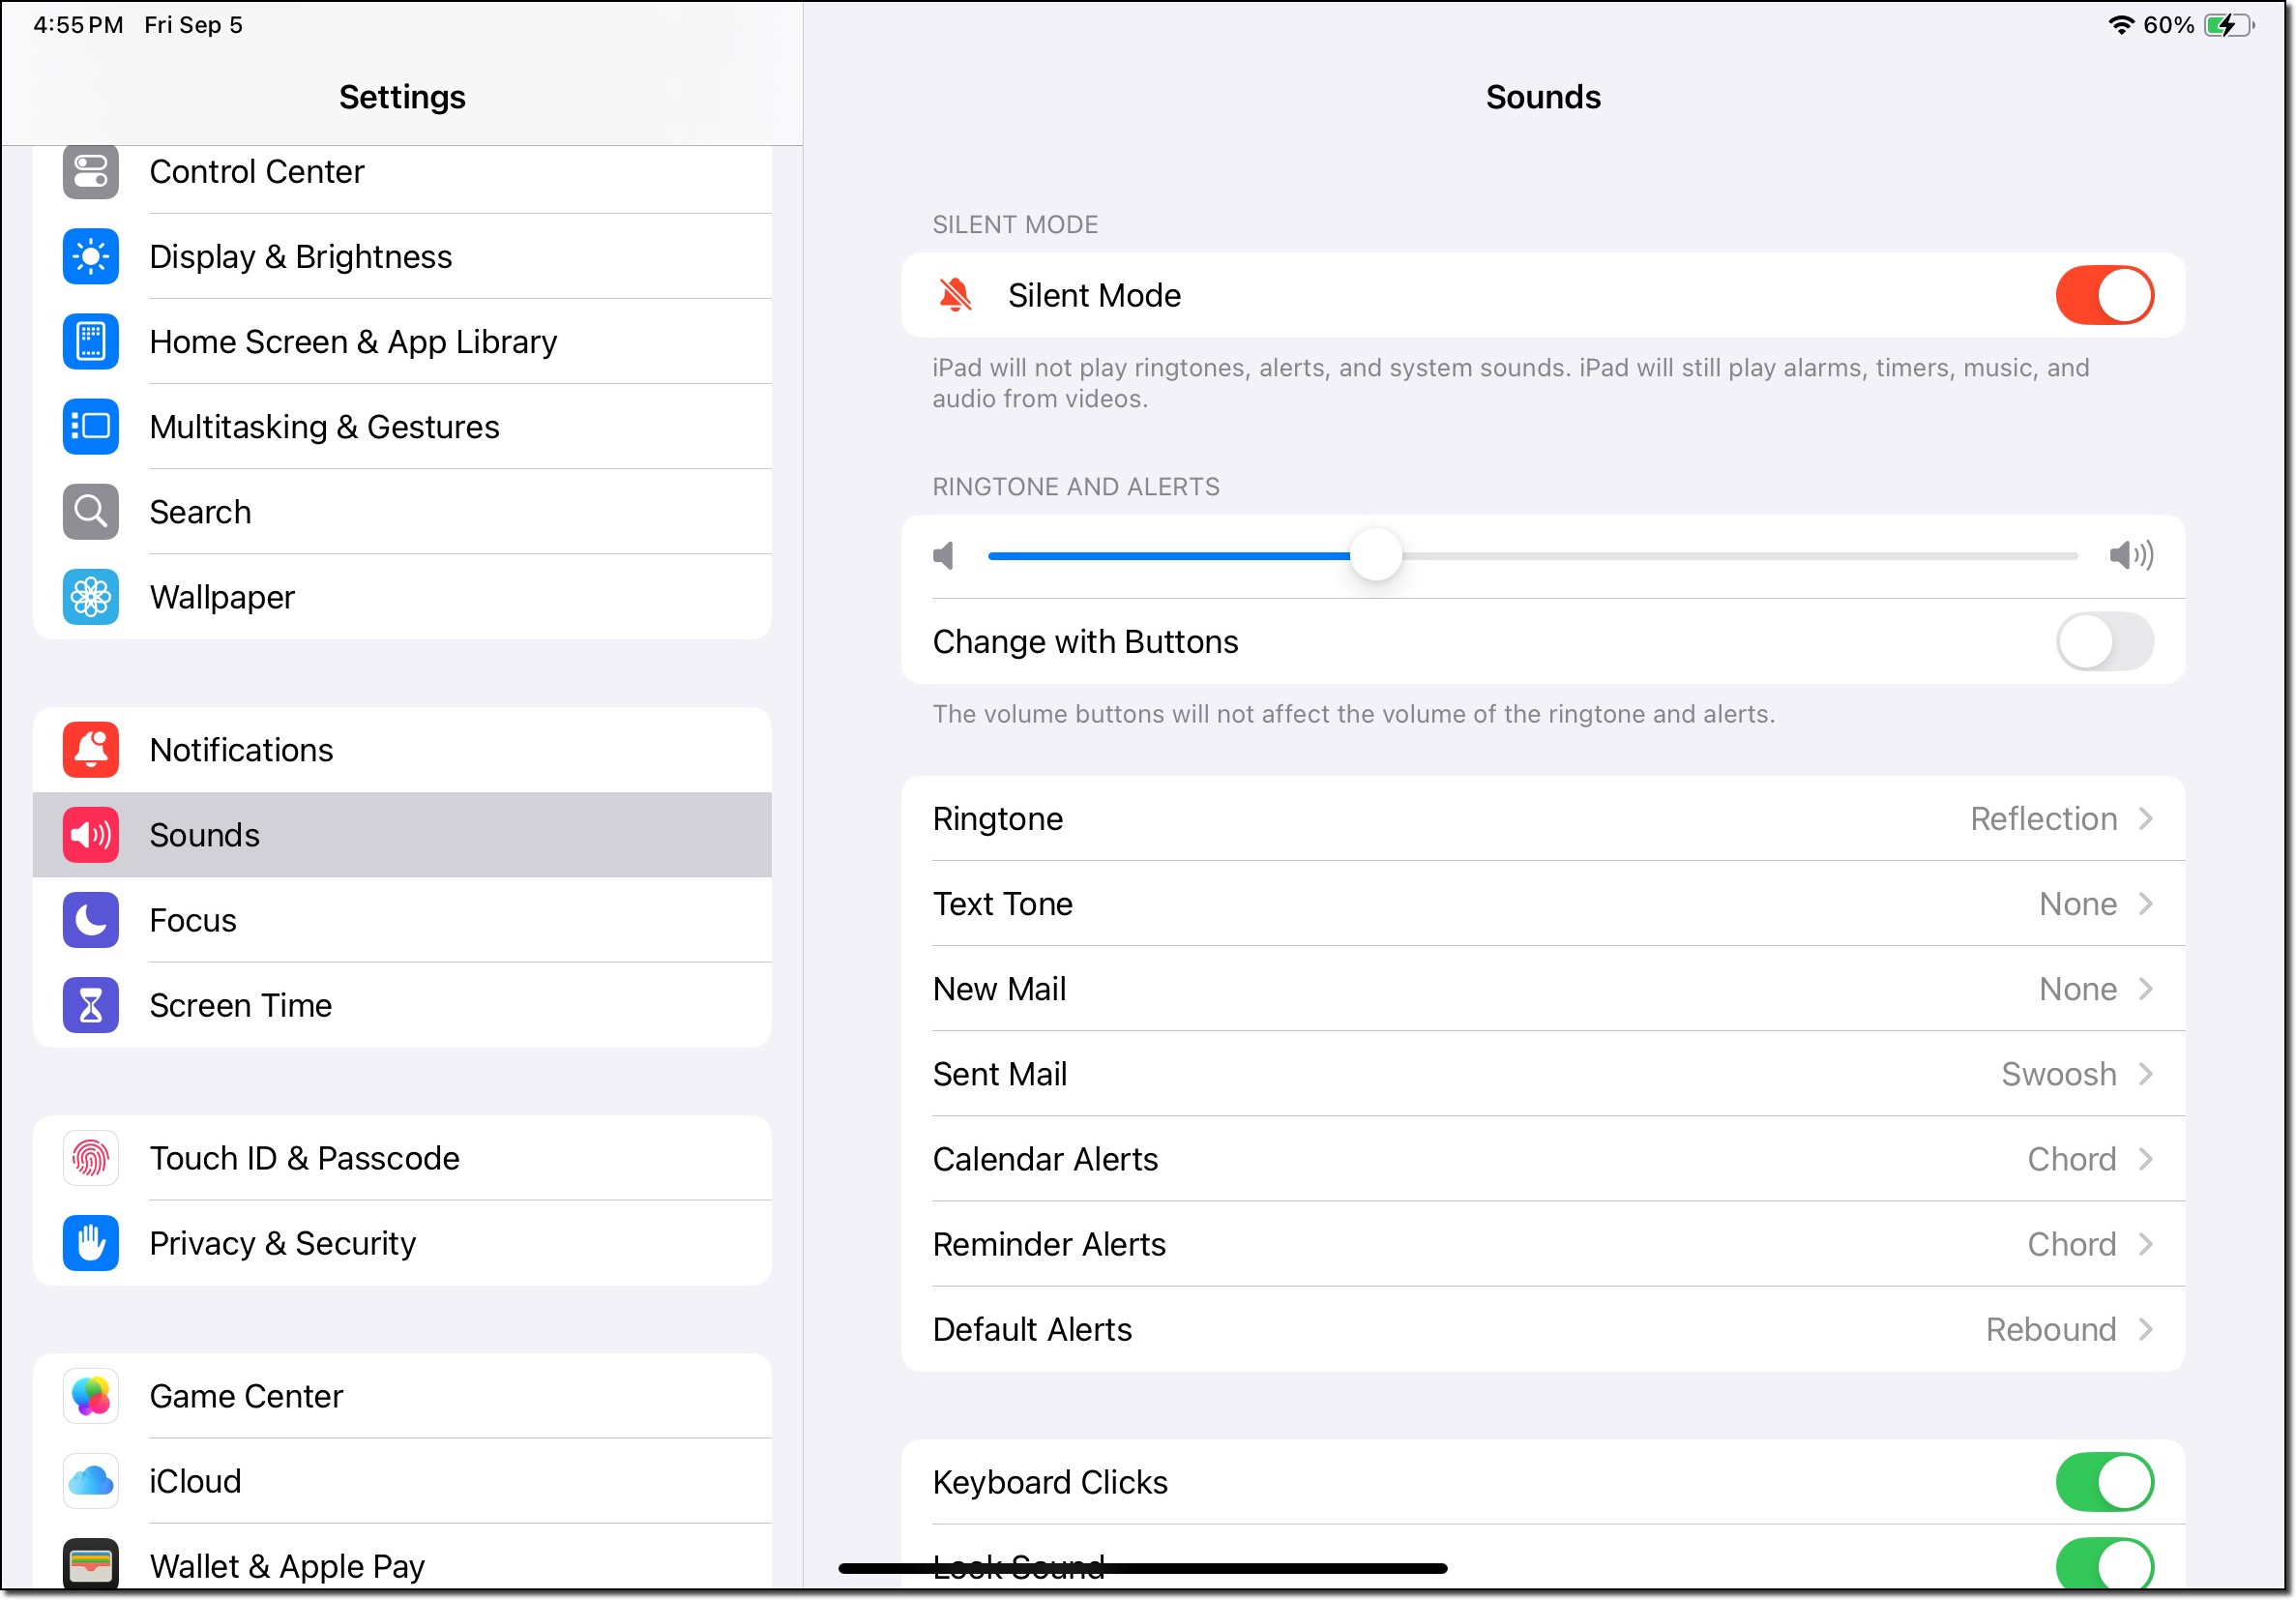Screen dimensions: 2296x1600
Task: Open iCloud settings
Action: point(402,1481)
